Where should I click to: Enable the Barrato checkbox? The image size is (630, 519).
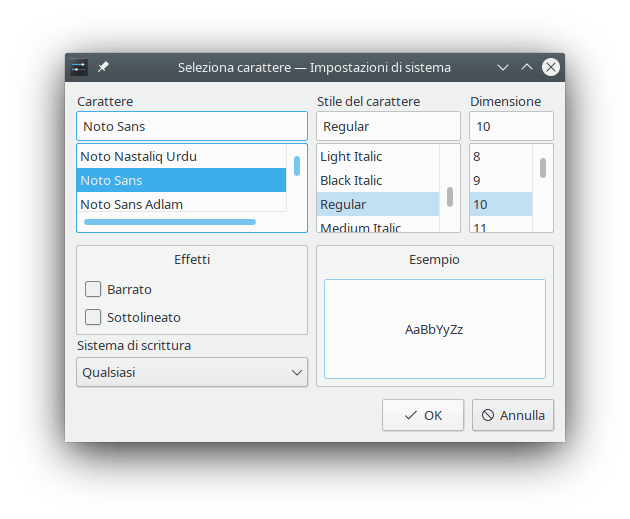point(94,289)
